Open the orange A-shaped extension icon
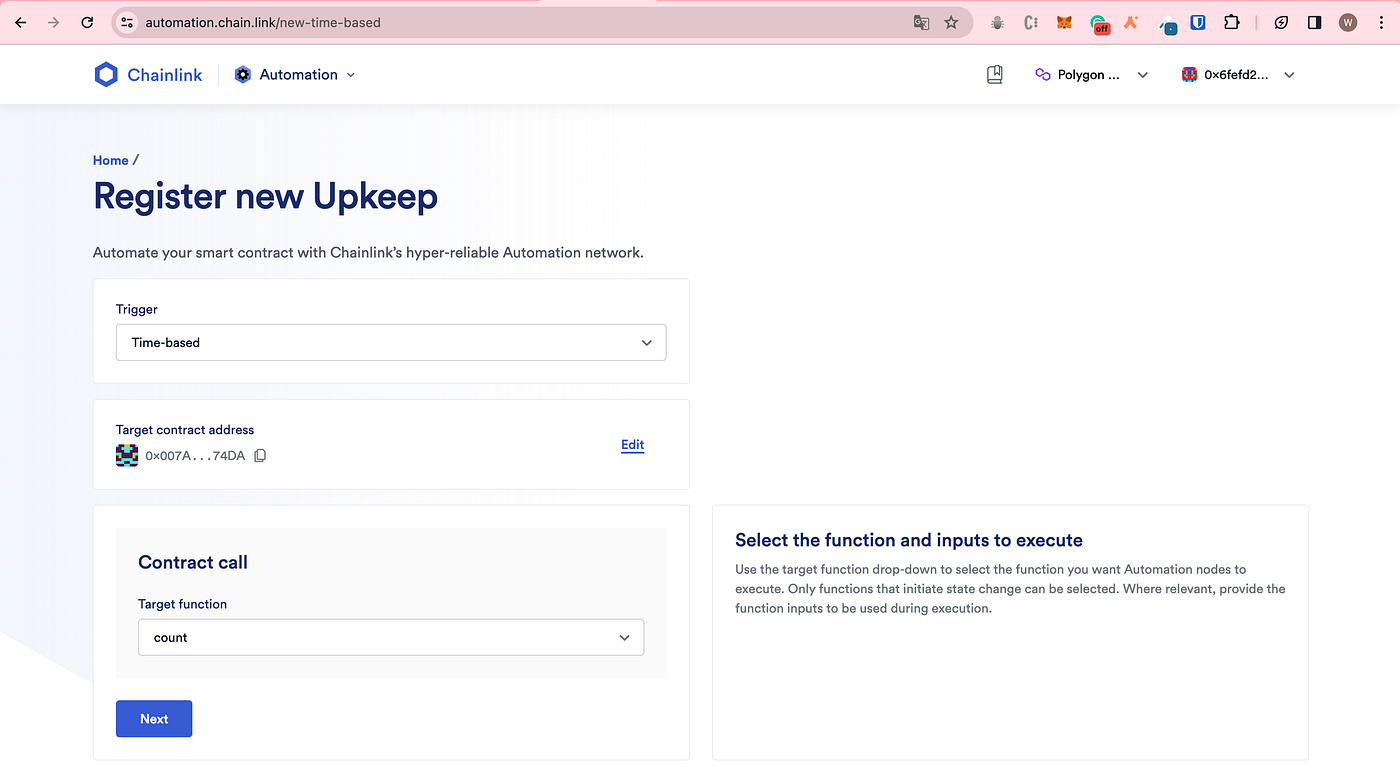Viewport: 1400px width, 783px height. click(x=1131, y=22)
